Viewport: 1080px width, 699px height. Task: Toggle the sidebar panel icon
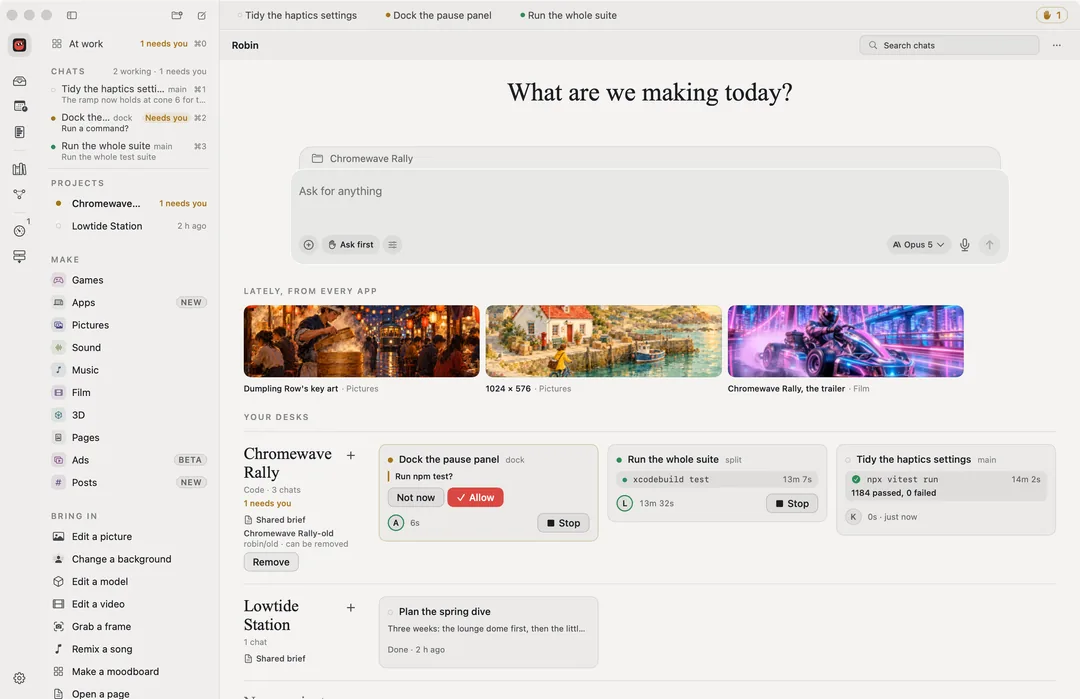(x=72, y=15)
